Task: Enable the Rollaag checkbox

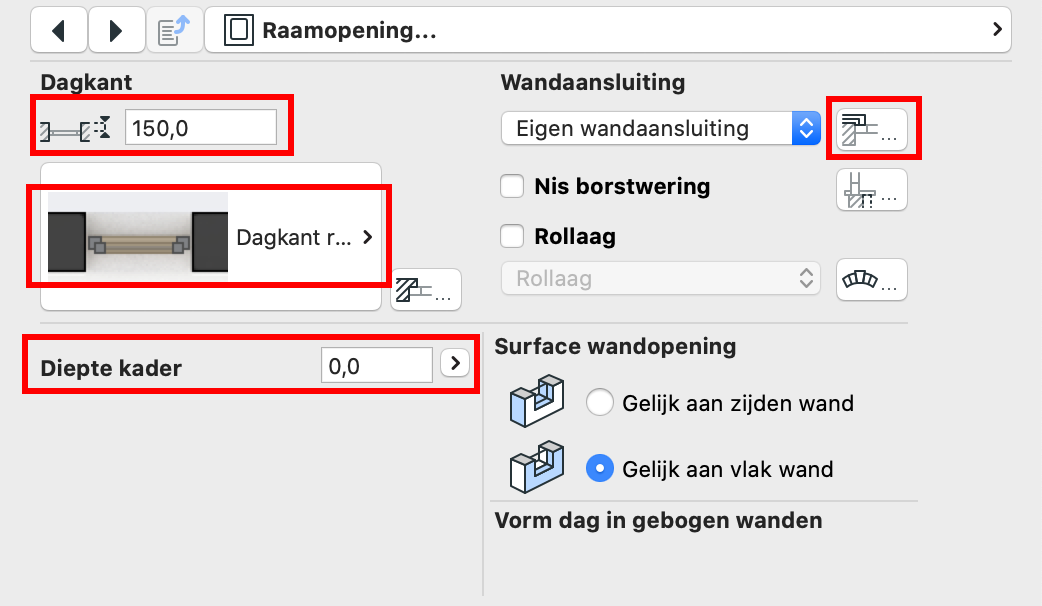Action: [x=512, y=236]
